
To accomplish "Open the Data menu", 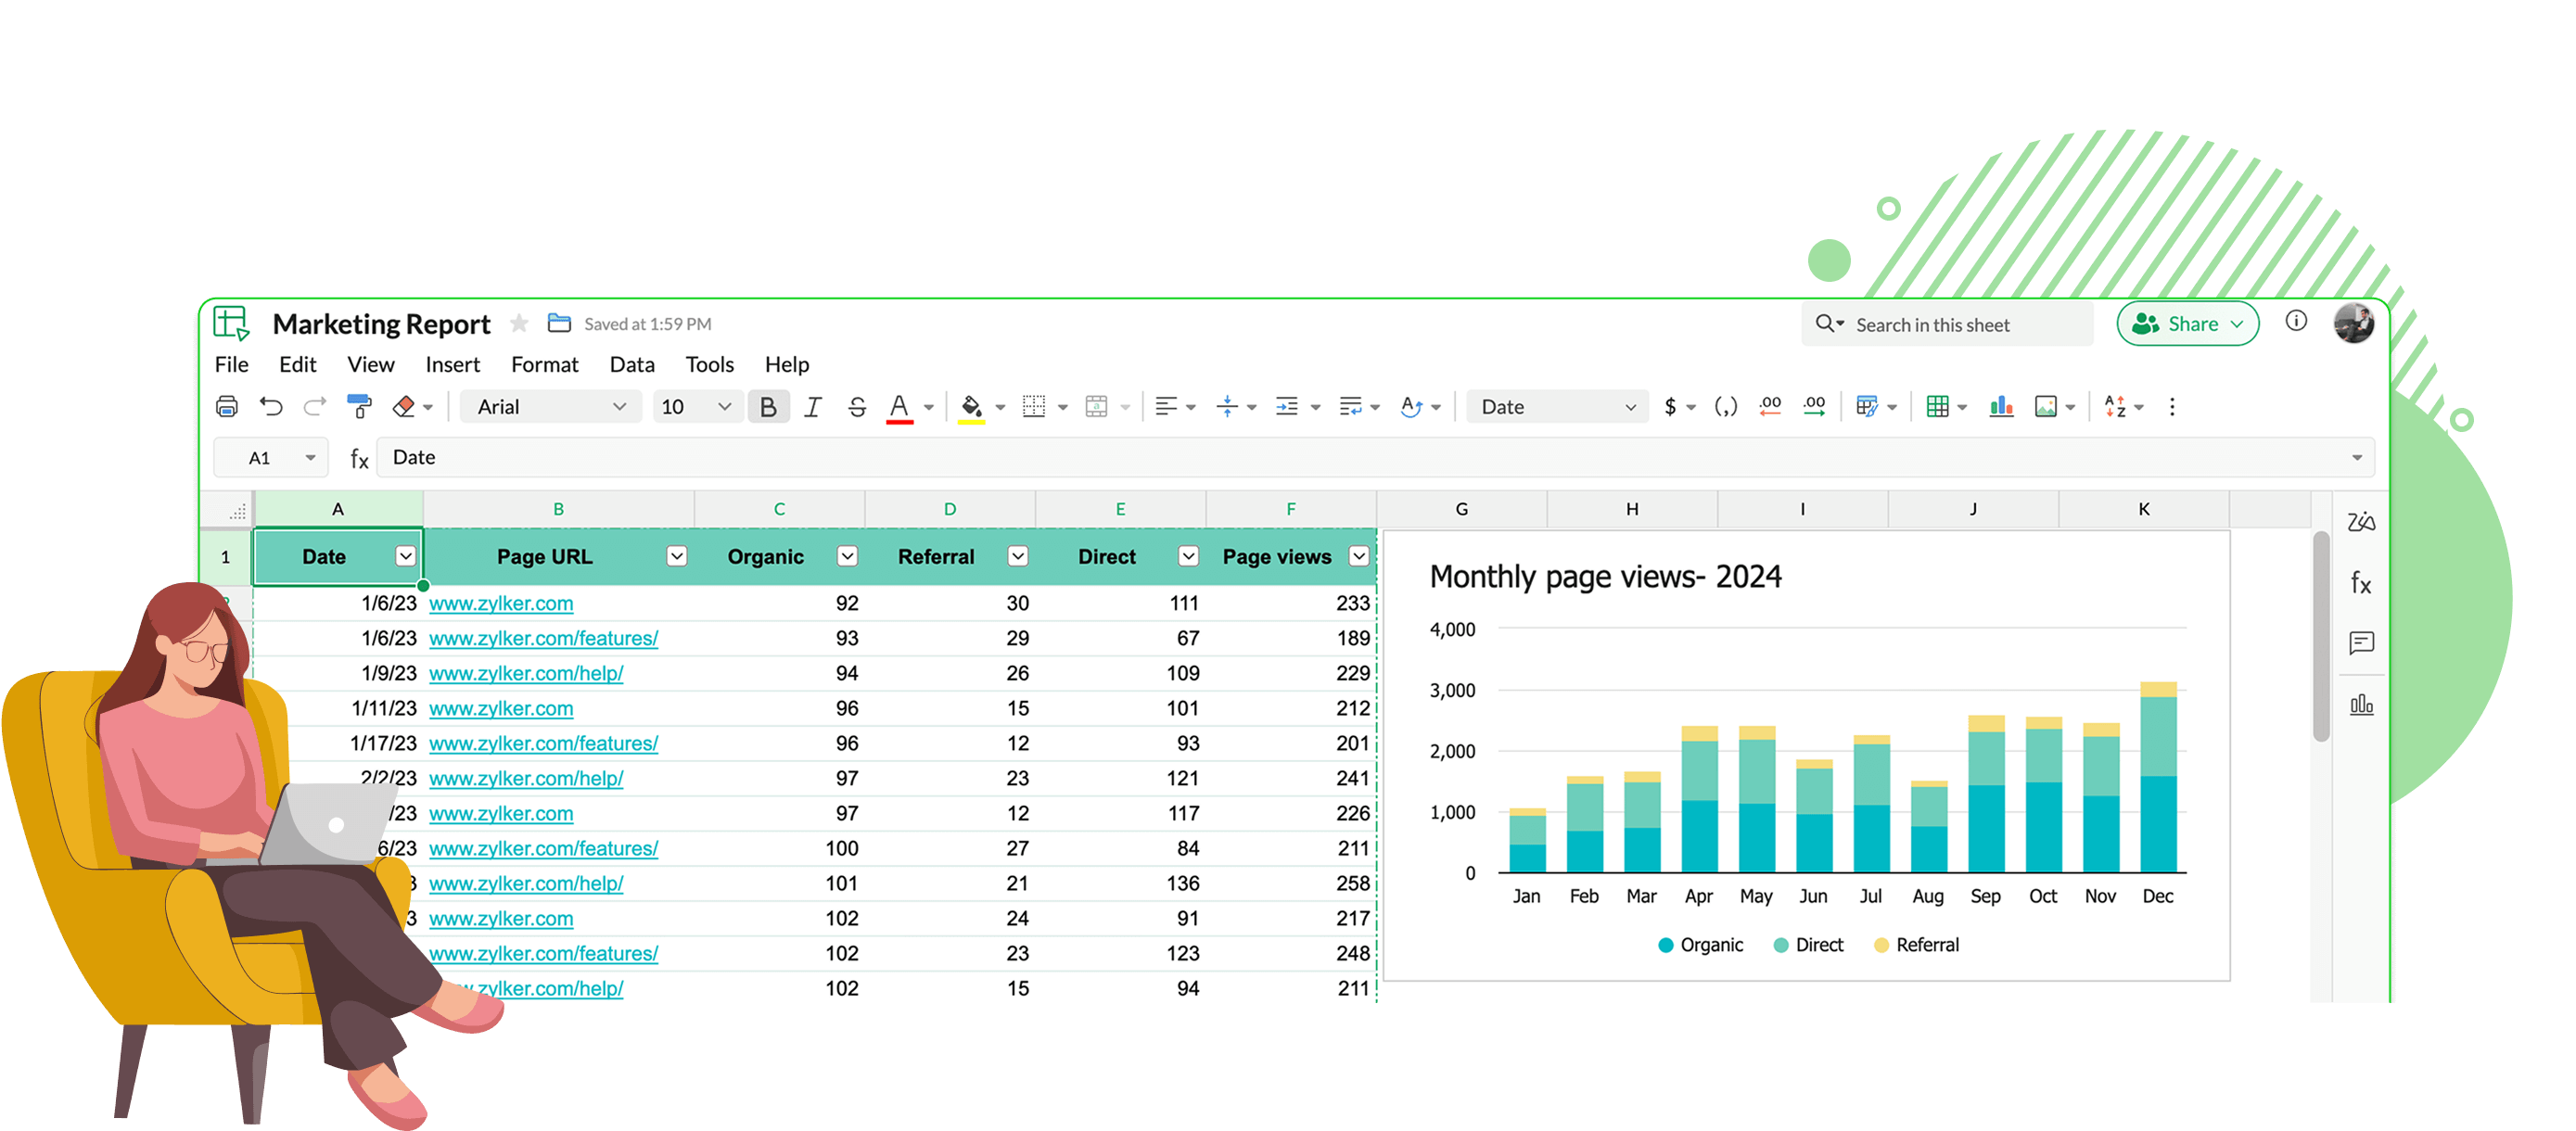I will coord(632,364).
